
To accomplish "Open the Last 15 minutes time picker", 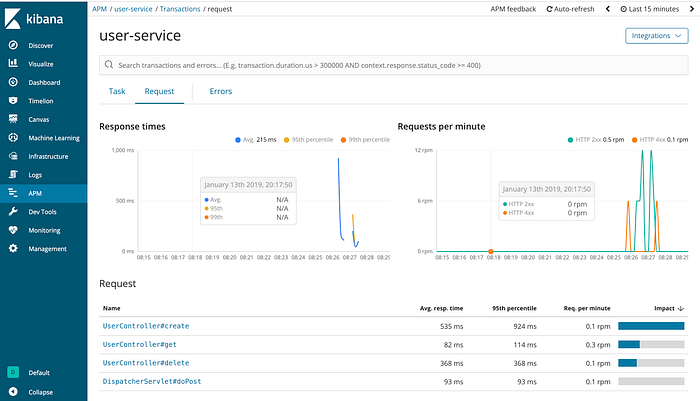I will 650,9.
